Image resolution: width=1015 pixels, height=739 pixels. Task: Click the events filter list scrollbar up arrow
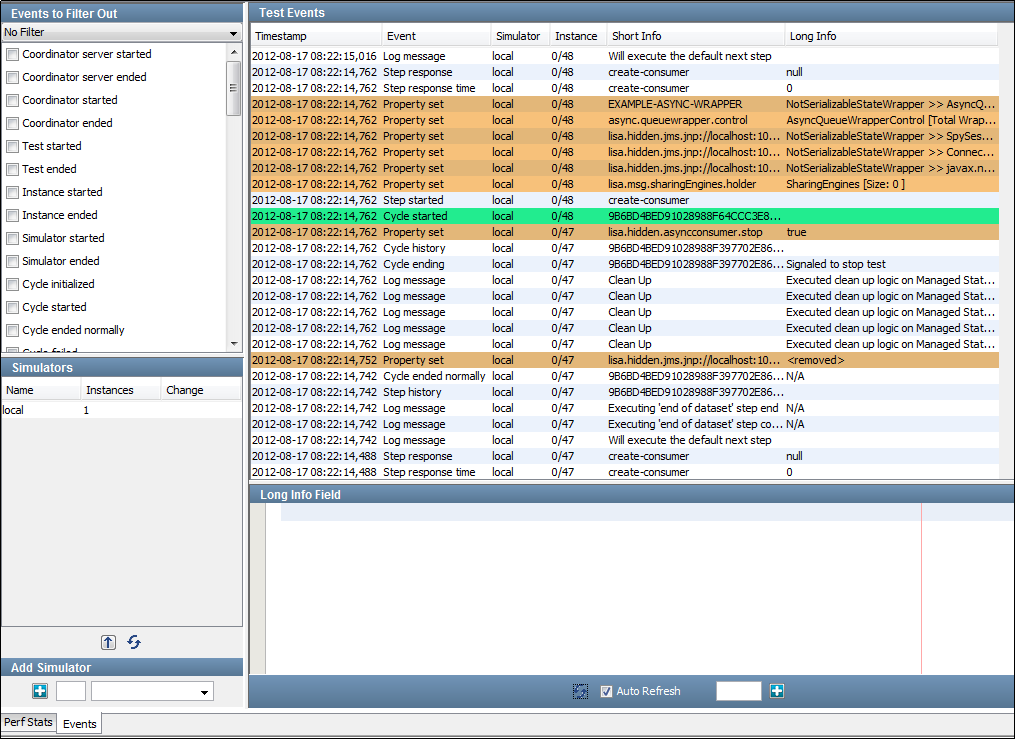(234, 52)
